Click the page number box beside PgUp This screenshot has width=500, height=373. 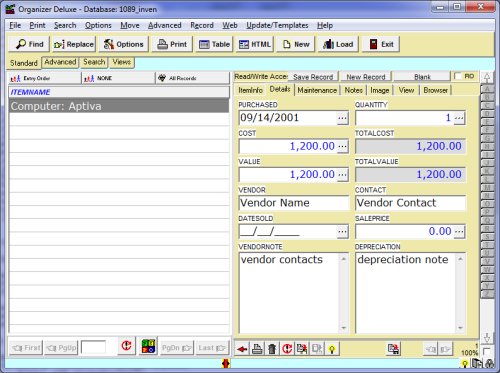(x=93, y=347)
